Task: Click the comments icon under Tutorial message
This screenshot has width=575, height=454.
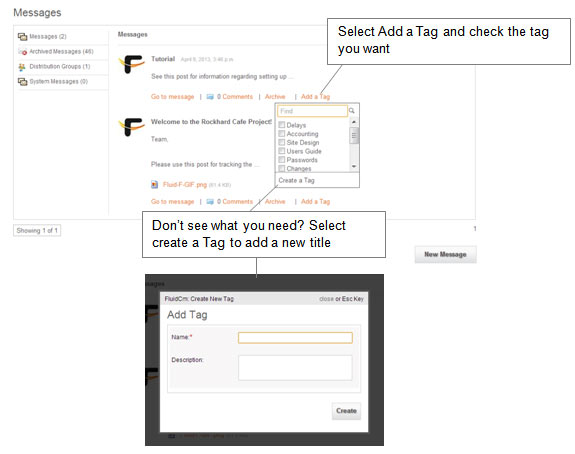Action: pyautogui.click(x=210, y=97)
